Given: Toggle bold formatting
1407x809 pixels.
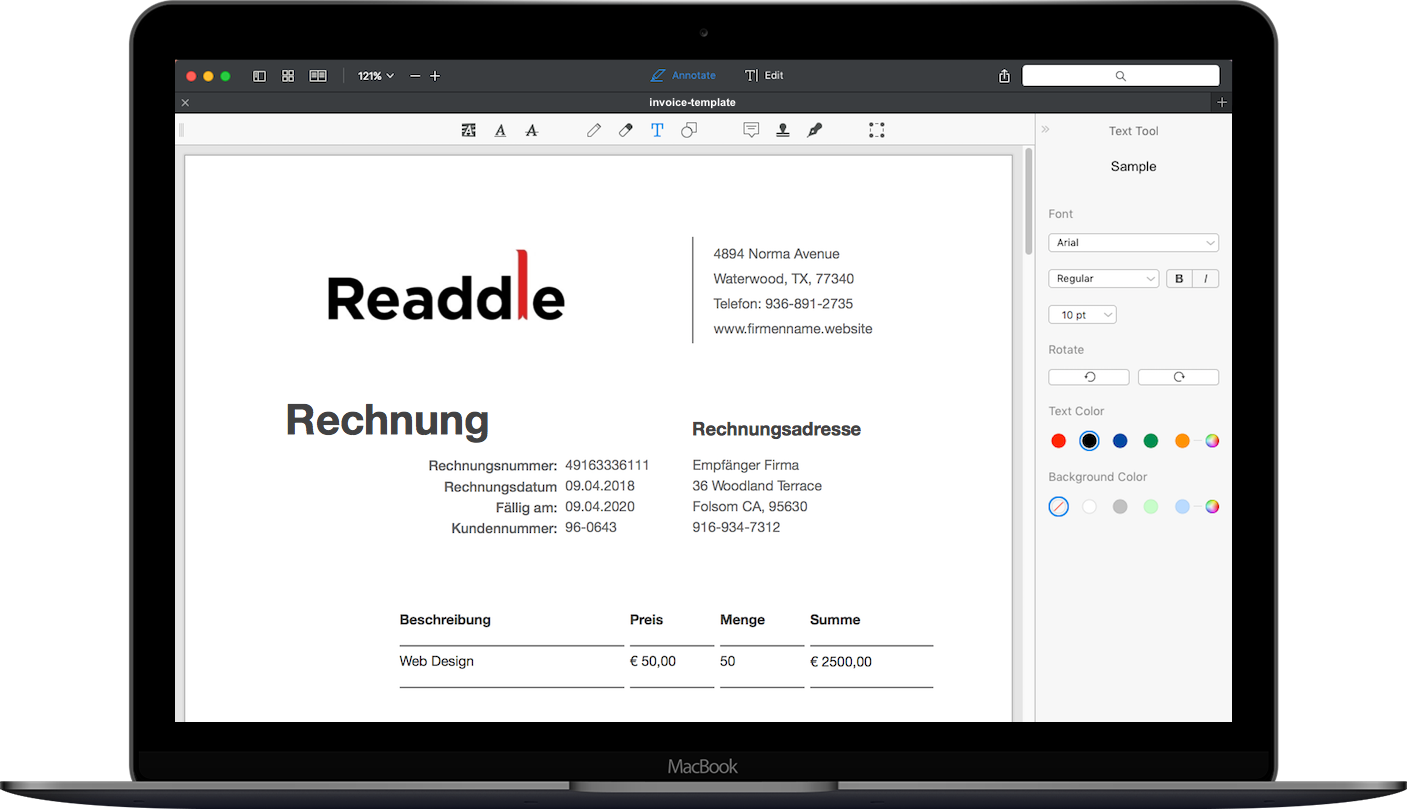Looking at the screenshot, I should pyautogui.click(x=1179, y=279).
